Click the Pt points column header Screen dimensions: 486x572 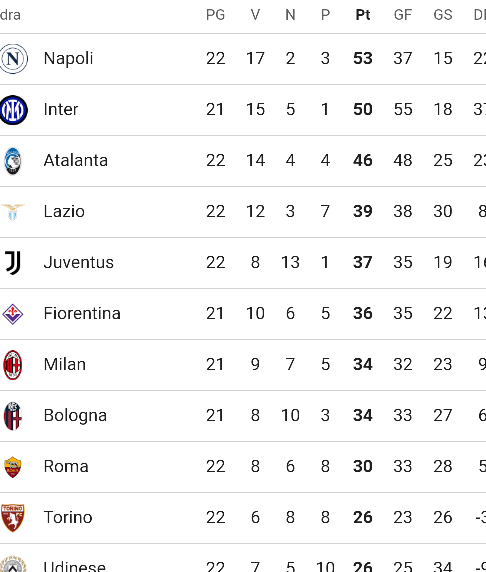(363, 15)
